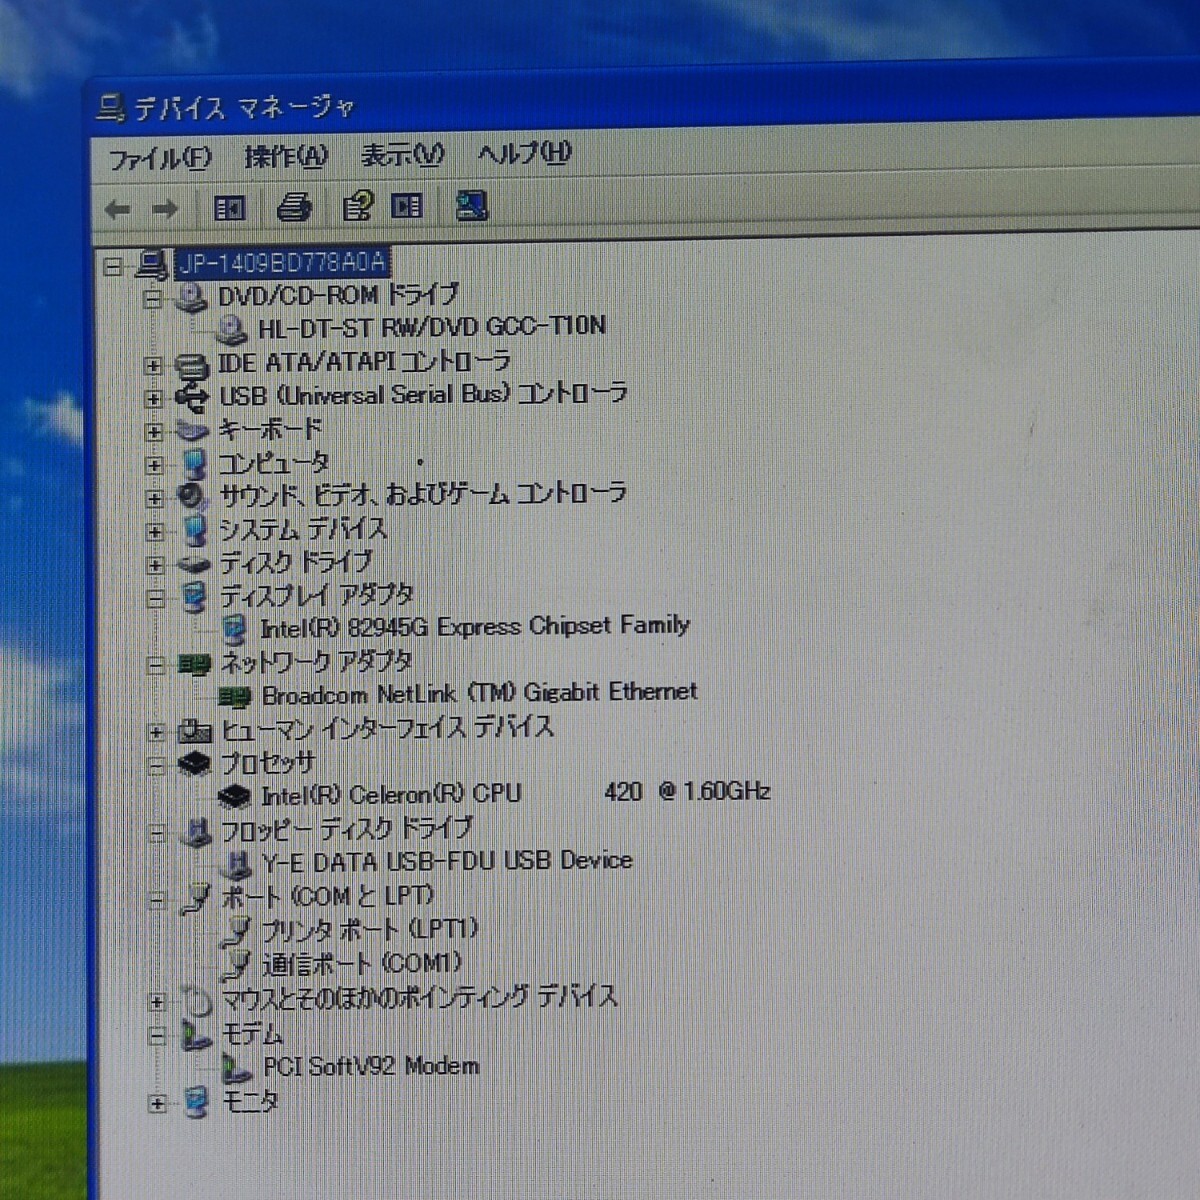This screenshot has height=1200, width=1200.
Task: Expand IDE ATA/ATAPI コントローラ branch
Action: tap(152, 366)
